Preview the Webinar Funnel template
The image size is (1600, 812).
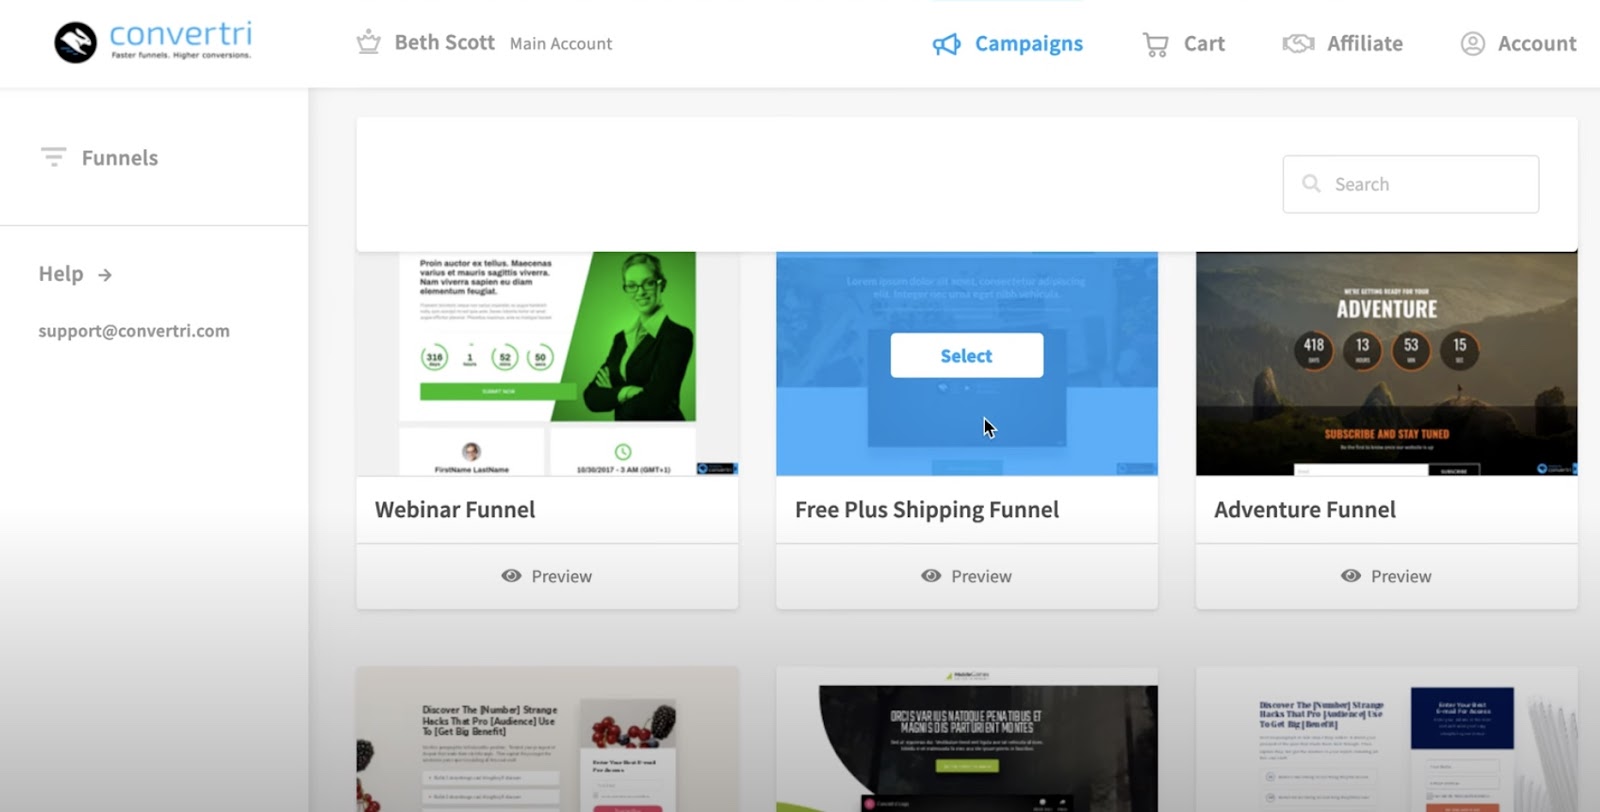[547, 576]
